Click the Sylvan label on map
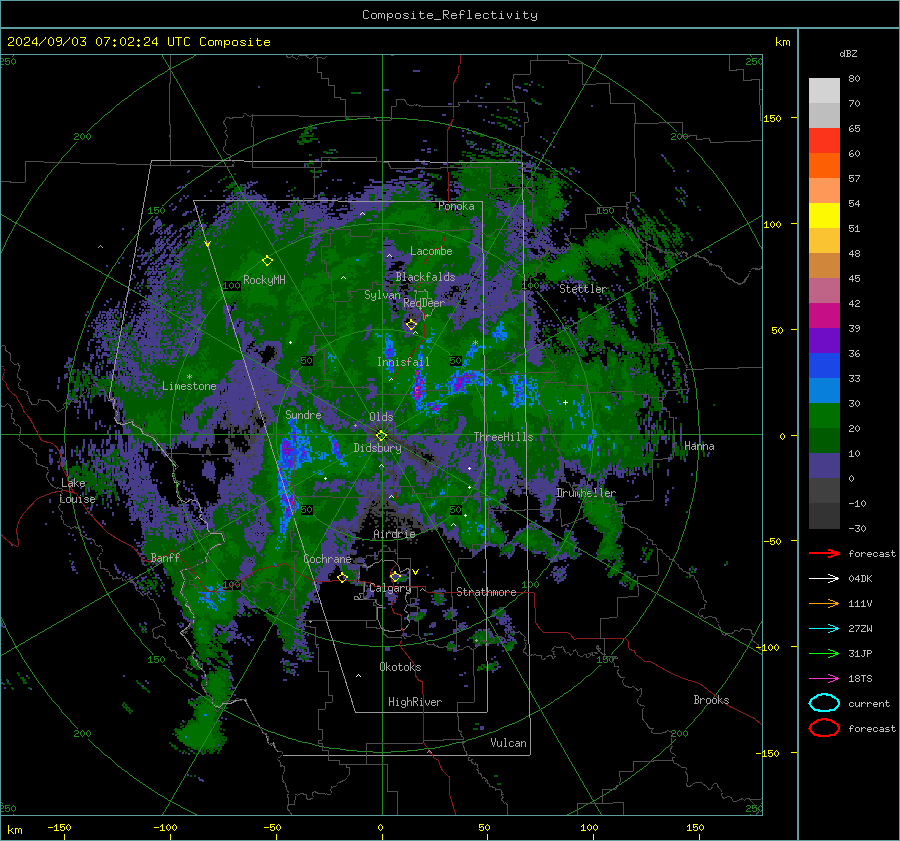Screen dimensions: 900x841 click(x=382, y=294)
